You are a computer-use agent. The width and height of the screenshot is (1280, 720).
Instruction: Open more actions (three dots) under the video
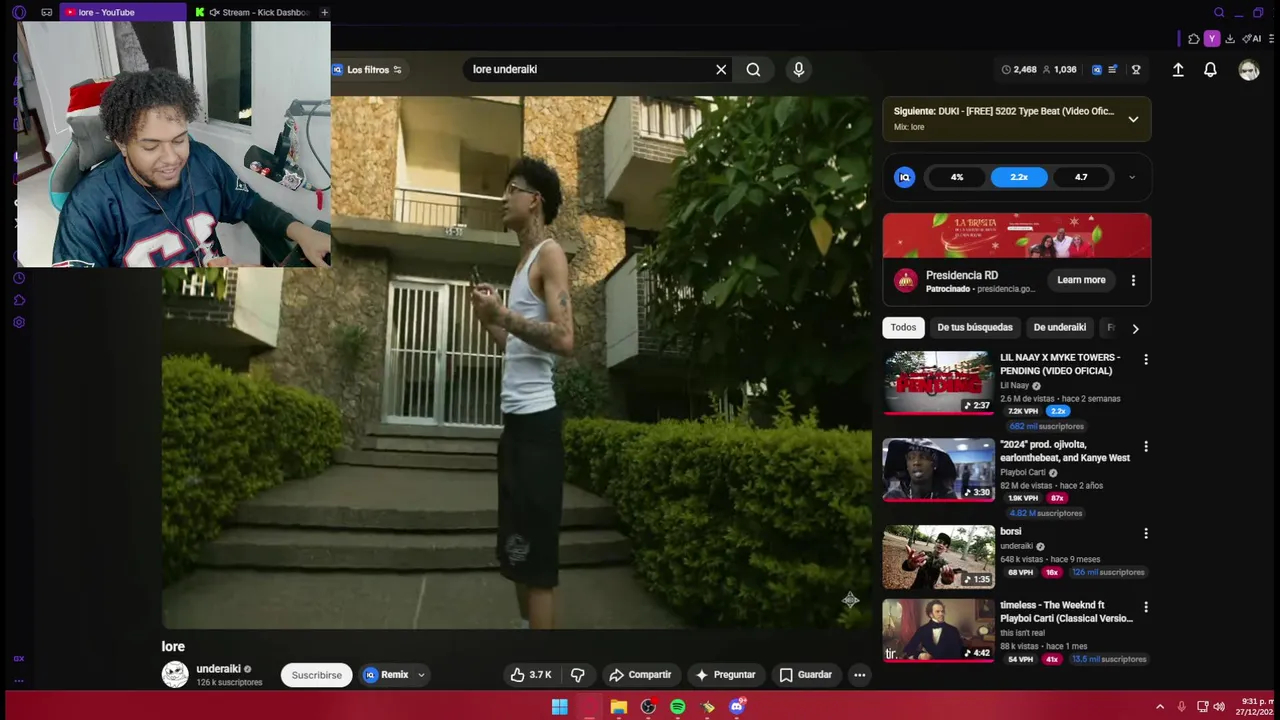pos(859,675)
